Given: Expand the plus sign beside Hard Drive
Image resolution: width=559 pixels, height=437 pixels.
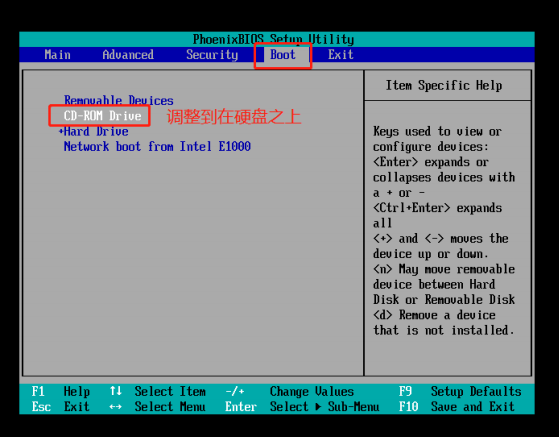Looking at the screenshot, I should (x=61, y=131).
